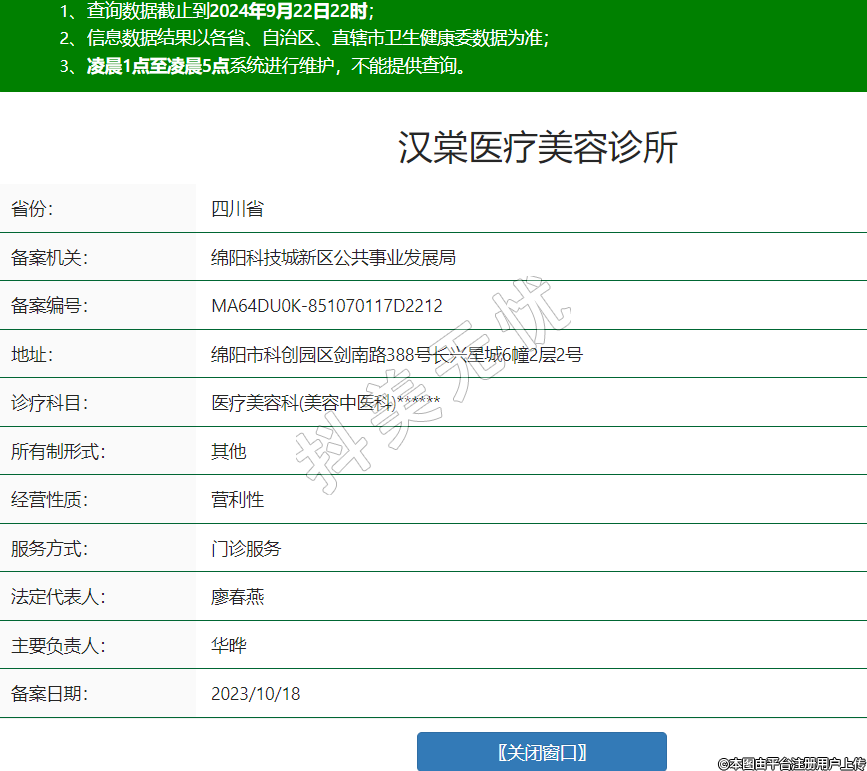Click the 省份 row label

32,209
